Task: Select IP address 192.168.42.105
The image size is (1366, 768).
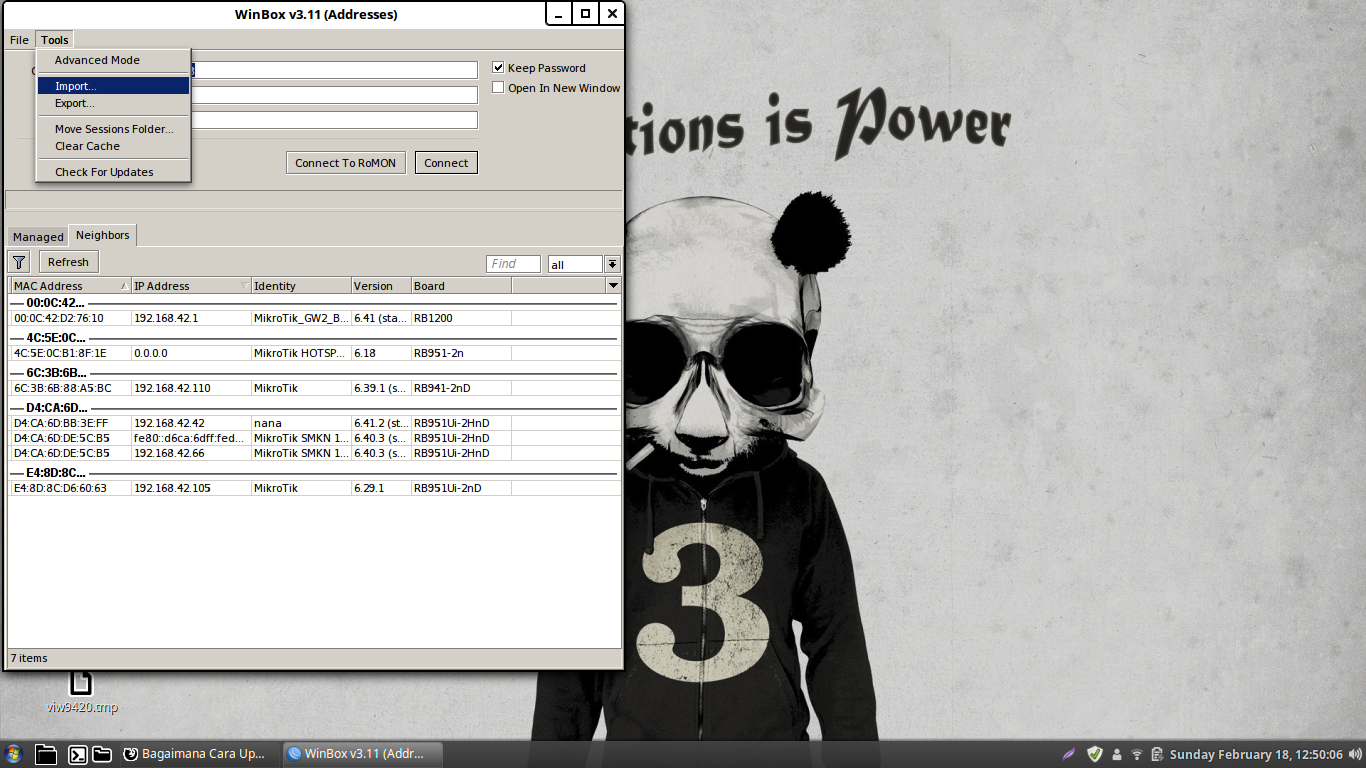Action: click(172, 488)
